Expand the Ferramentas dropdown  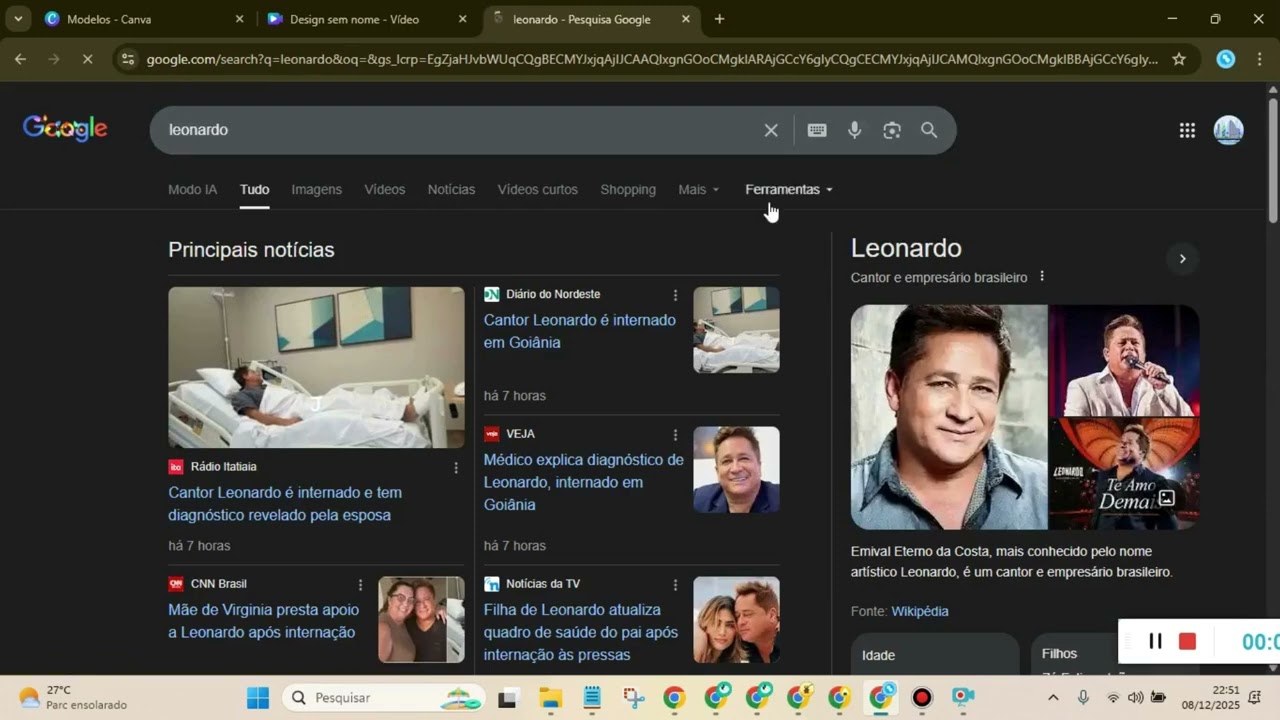[x=788, y=189]
